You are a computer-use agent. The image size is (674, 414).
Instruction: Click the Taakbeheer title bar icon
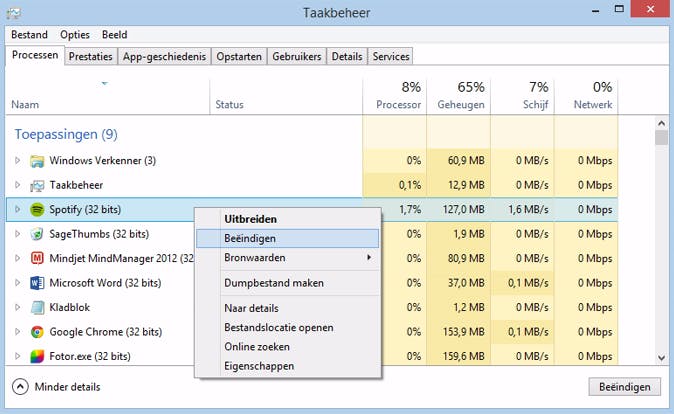click(x=13, y=13)
